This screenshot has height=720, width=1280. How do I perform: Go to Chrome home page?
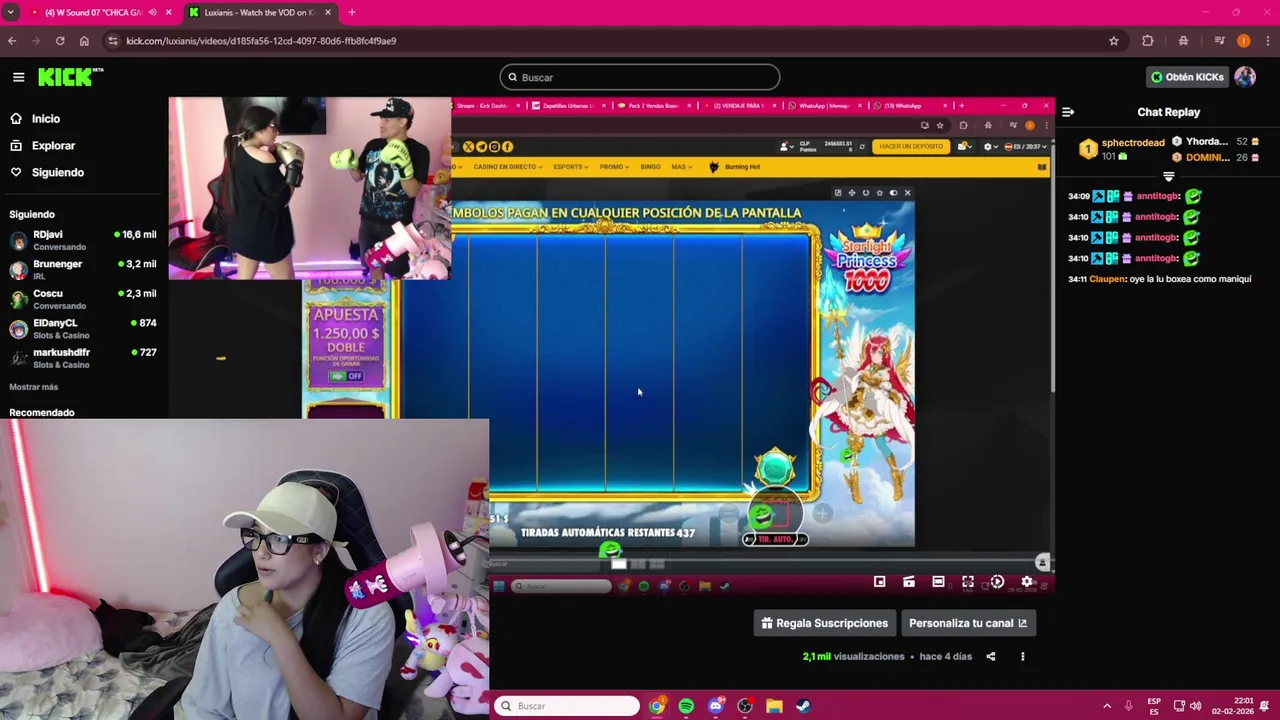[x=84, y=41]
